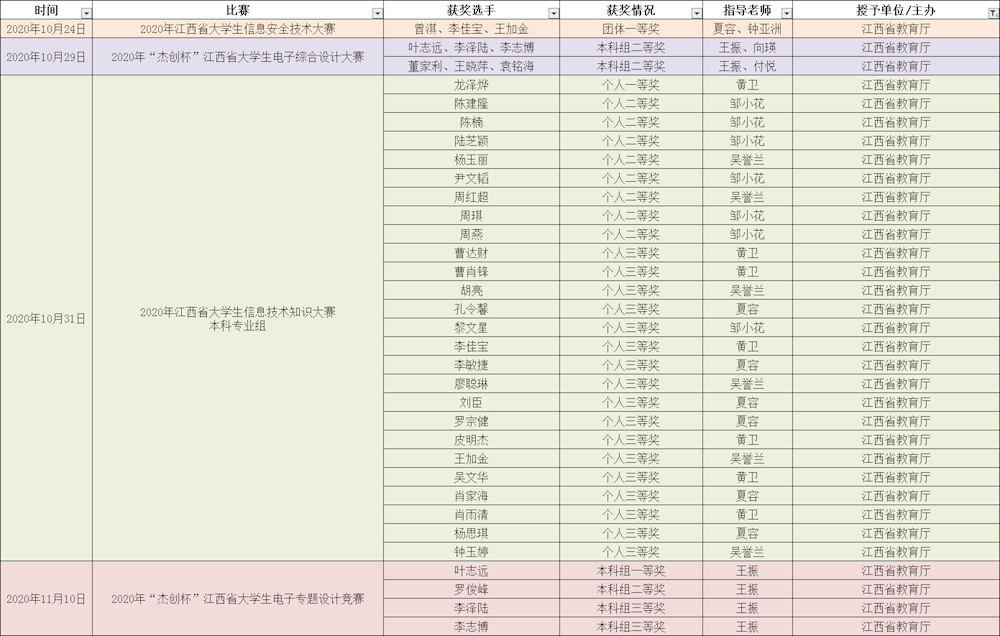Open the 获奖情况 column filter dropdown
This screenshot has width=1000, height=636.
point(696,12)
